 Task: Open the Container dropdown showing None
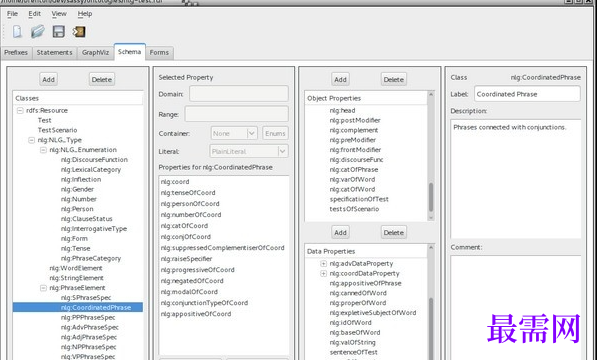[234, 133]
